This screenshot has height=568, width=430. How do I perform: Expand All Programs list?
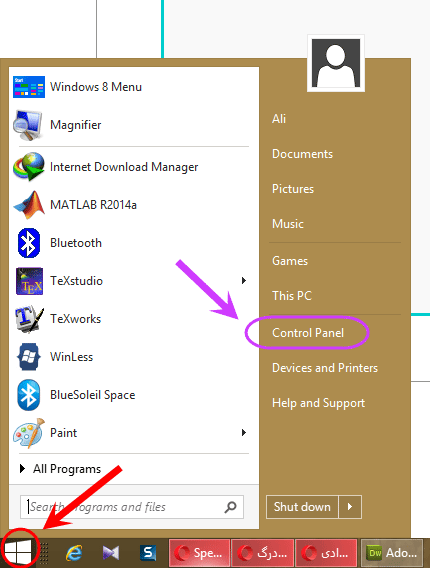click(x=60, y=469)
